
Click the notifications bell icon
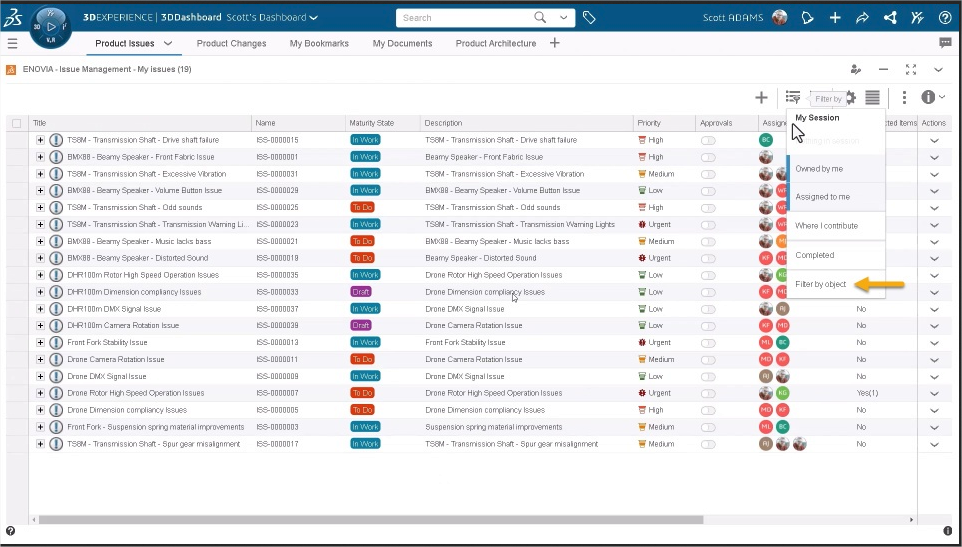pyautogui.click(x=808, y=17)
